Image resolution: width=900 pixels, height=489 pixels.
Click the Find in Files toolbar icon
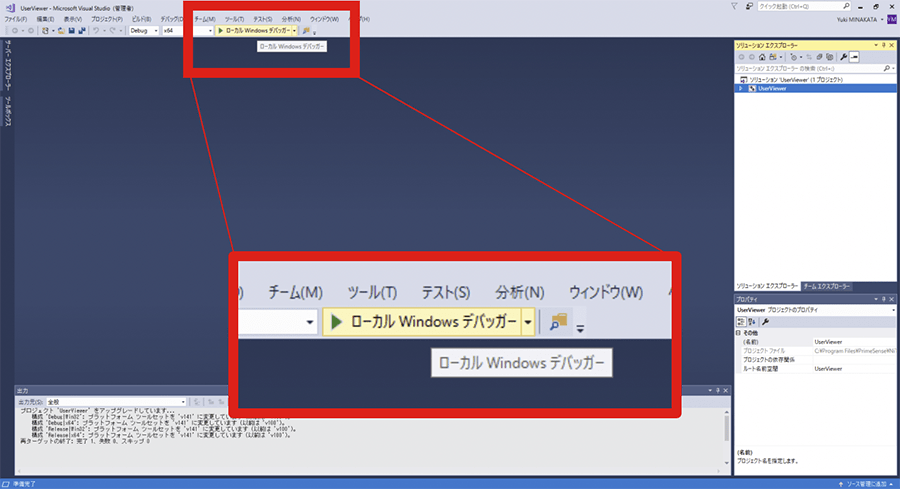click(x=306, y=30)
